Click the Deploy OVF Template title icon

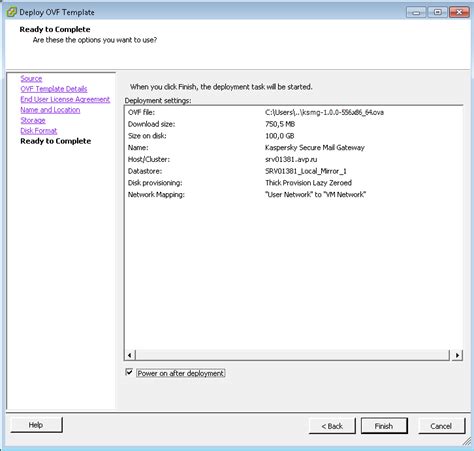pyautogui.click(x=11, y=12)
